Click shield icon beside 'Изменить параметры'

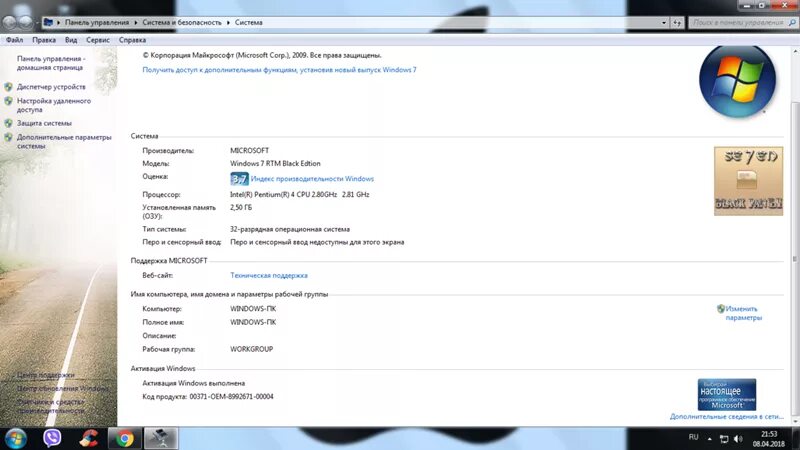tap(720, 309)
